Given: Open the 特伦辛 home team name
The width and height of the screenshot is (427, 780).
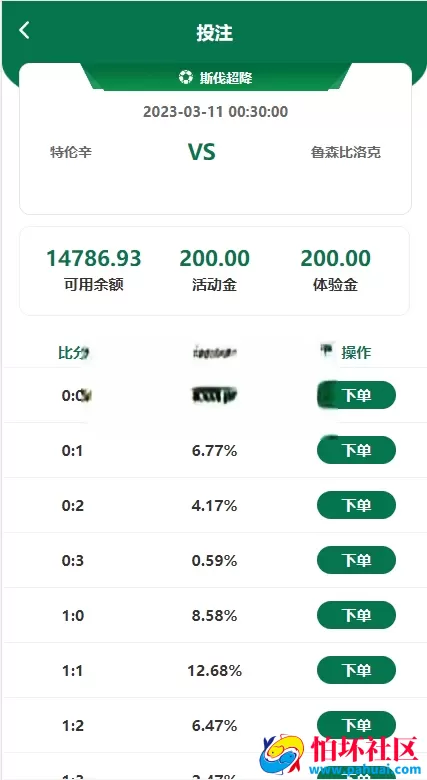Looking at the screenshot, I should [71, 152].
